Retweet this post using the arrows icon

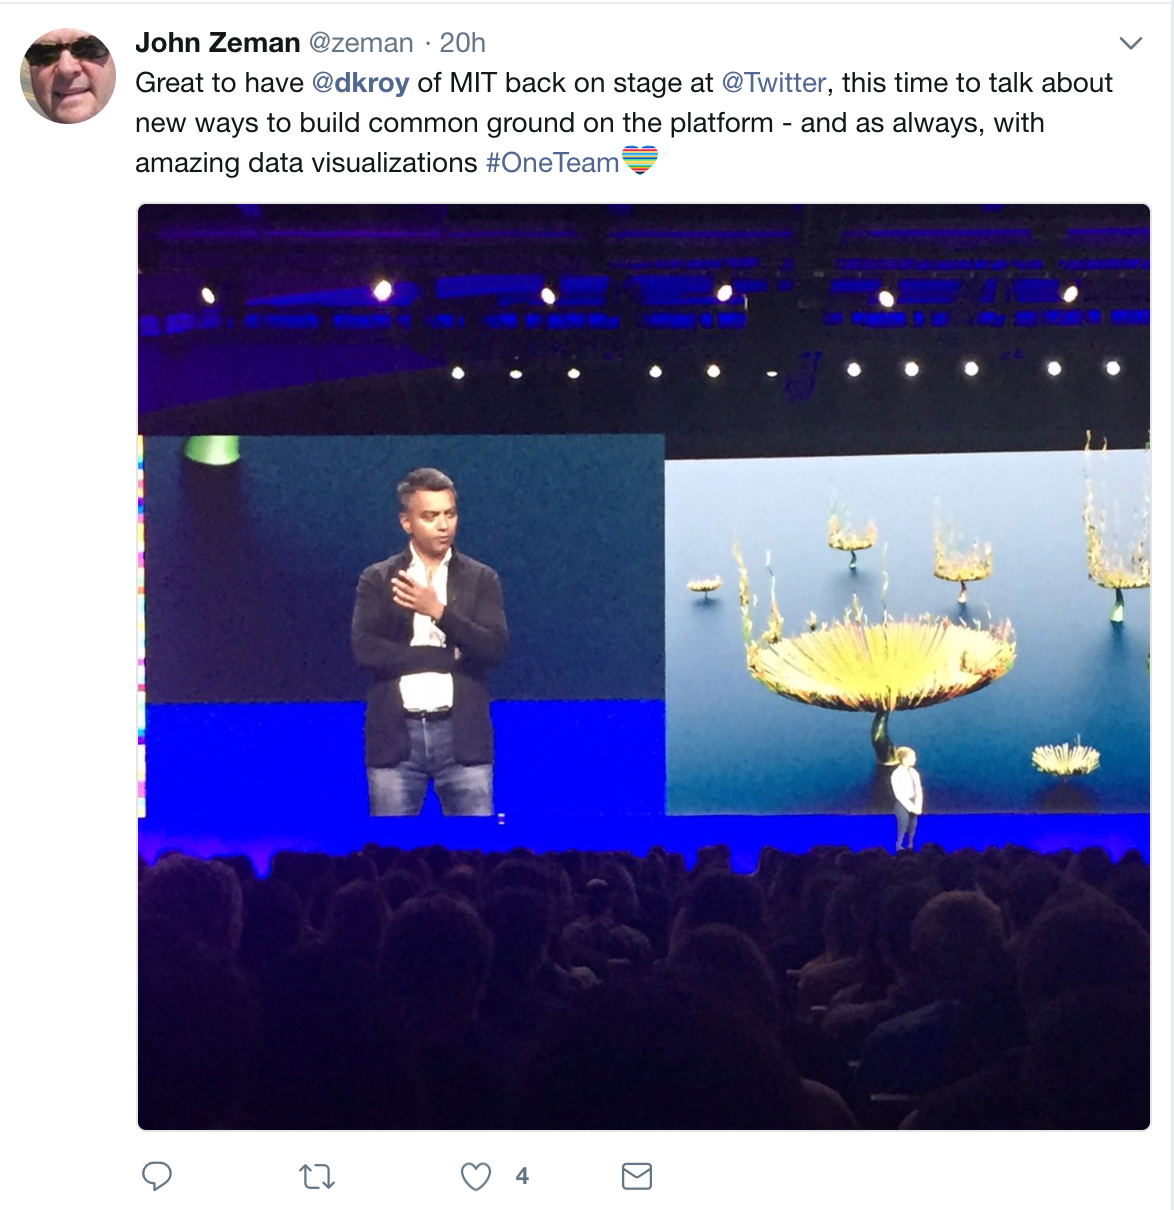click(317, 1177)
